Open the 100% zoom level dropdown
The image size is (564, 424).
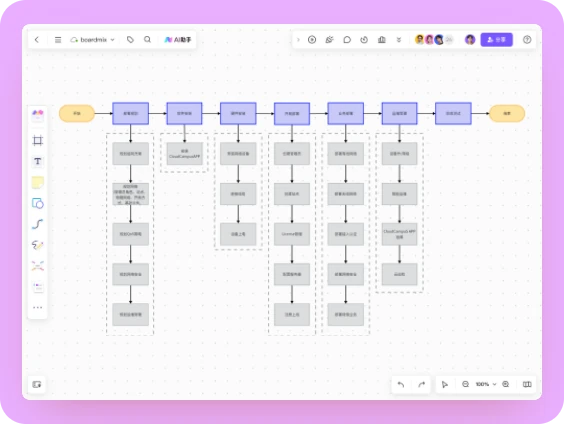point(486,384)
